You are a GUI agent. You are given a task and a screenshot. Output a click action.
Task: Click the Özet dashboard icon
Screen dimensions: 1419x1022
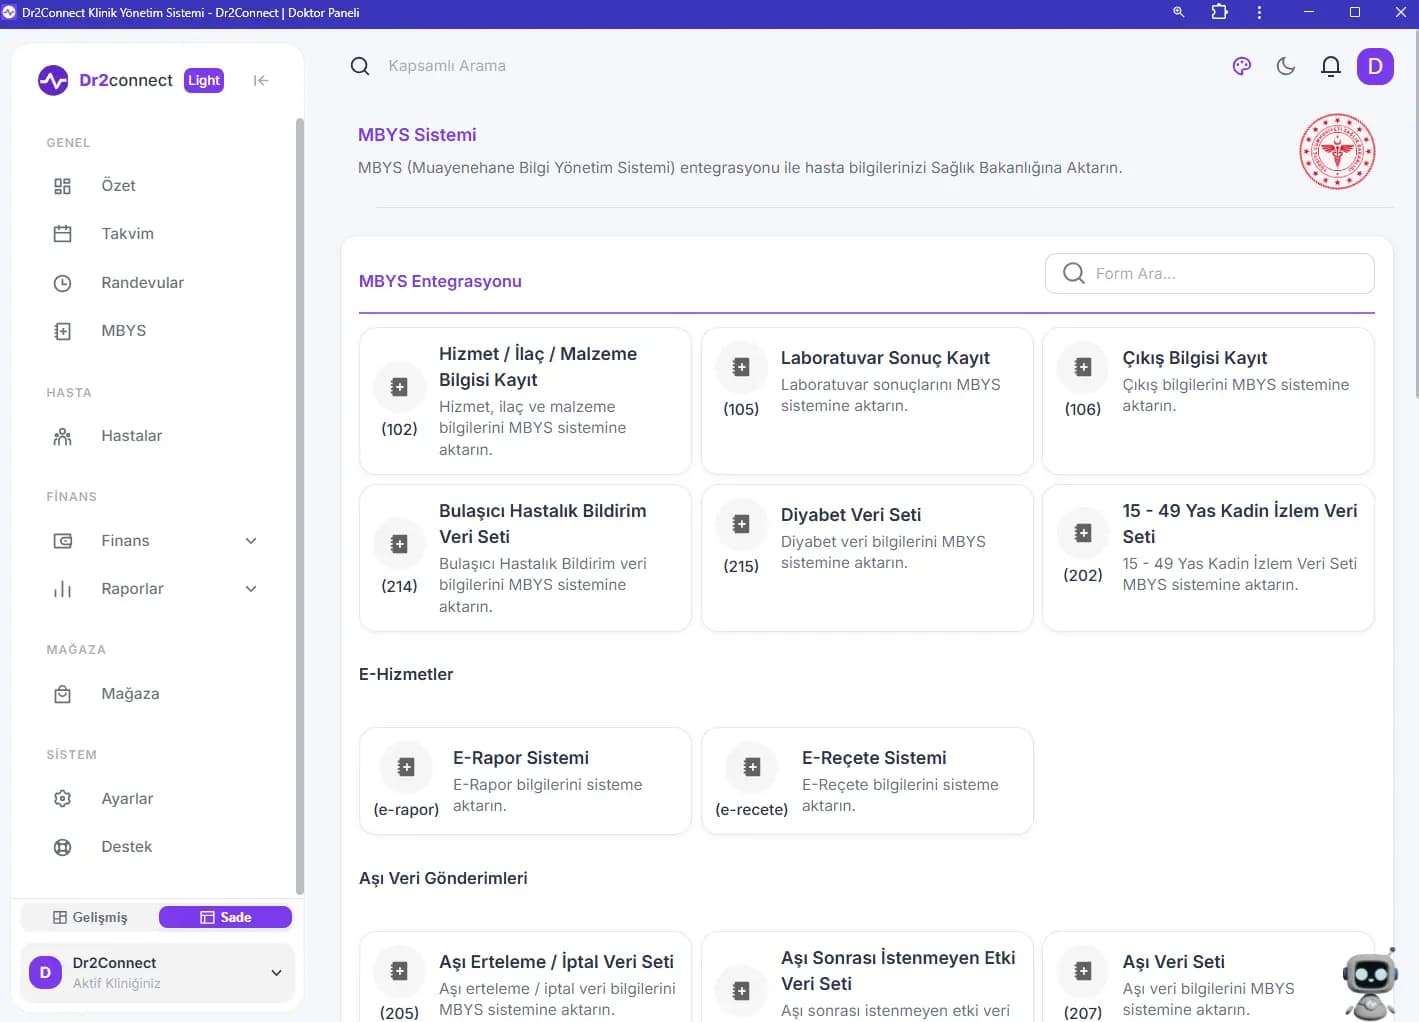pyautogui.click(x=62, y=186)
